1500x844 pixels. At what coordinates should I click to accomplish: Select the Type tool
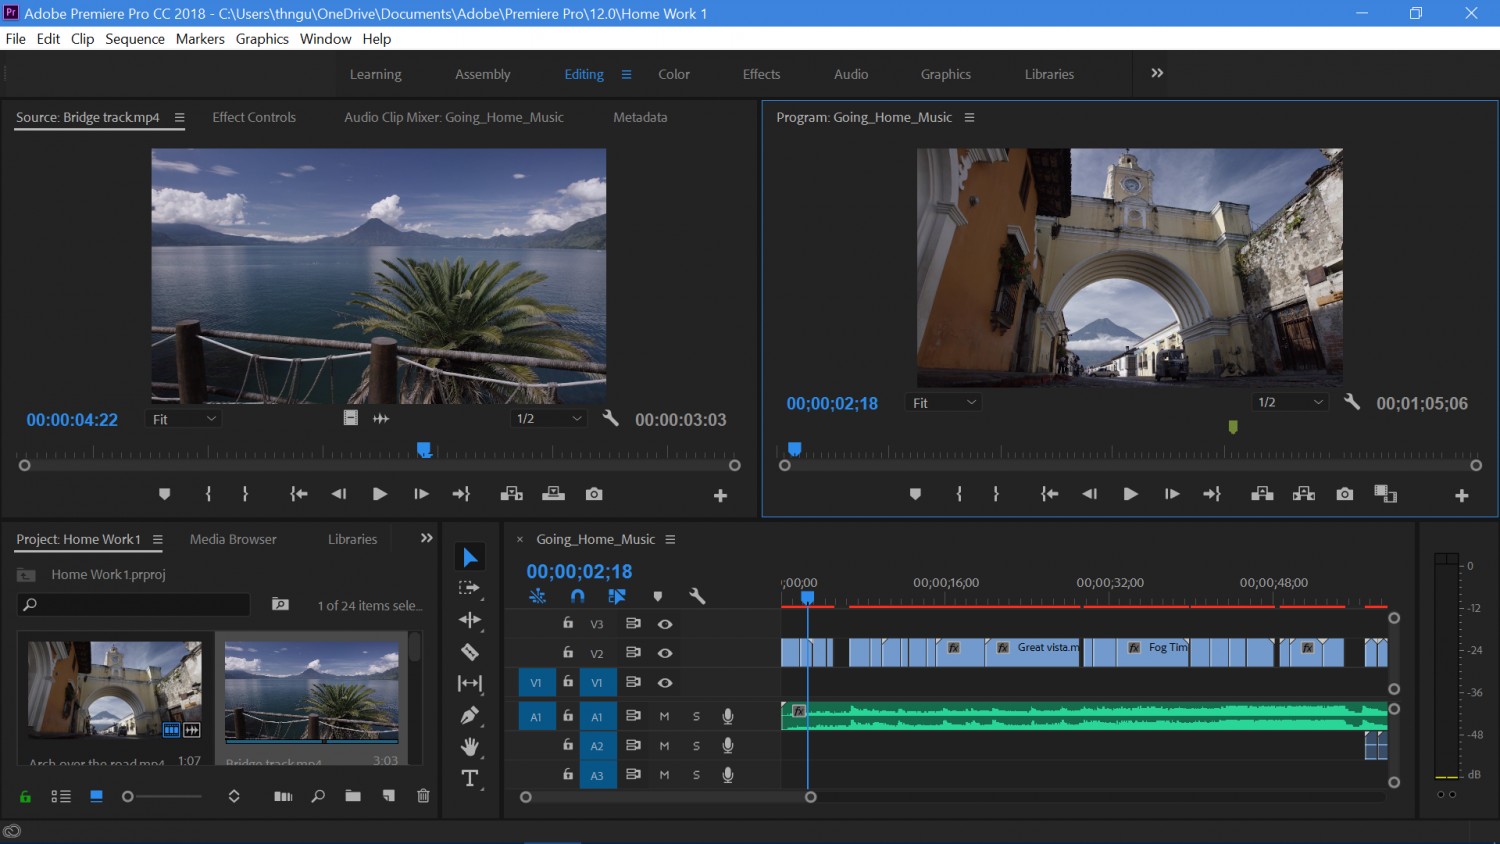coord(469,778)
